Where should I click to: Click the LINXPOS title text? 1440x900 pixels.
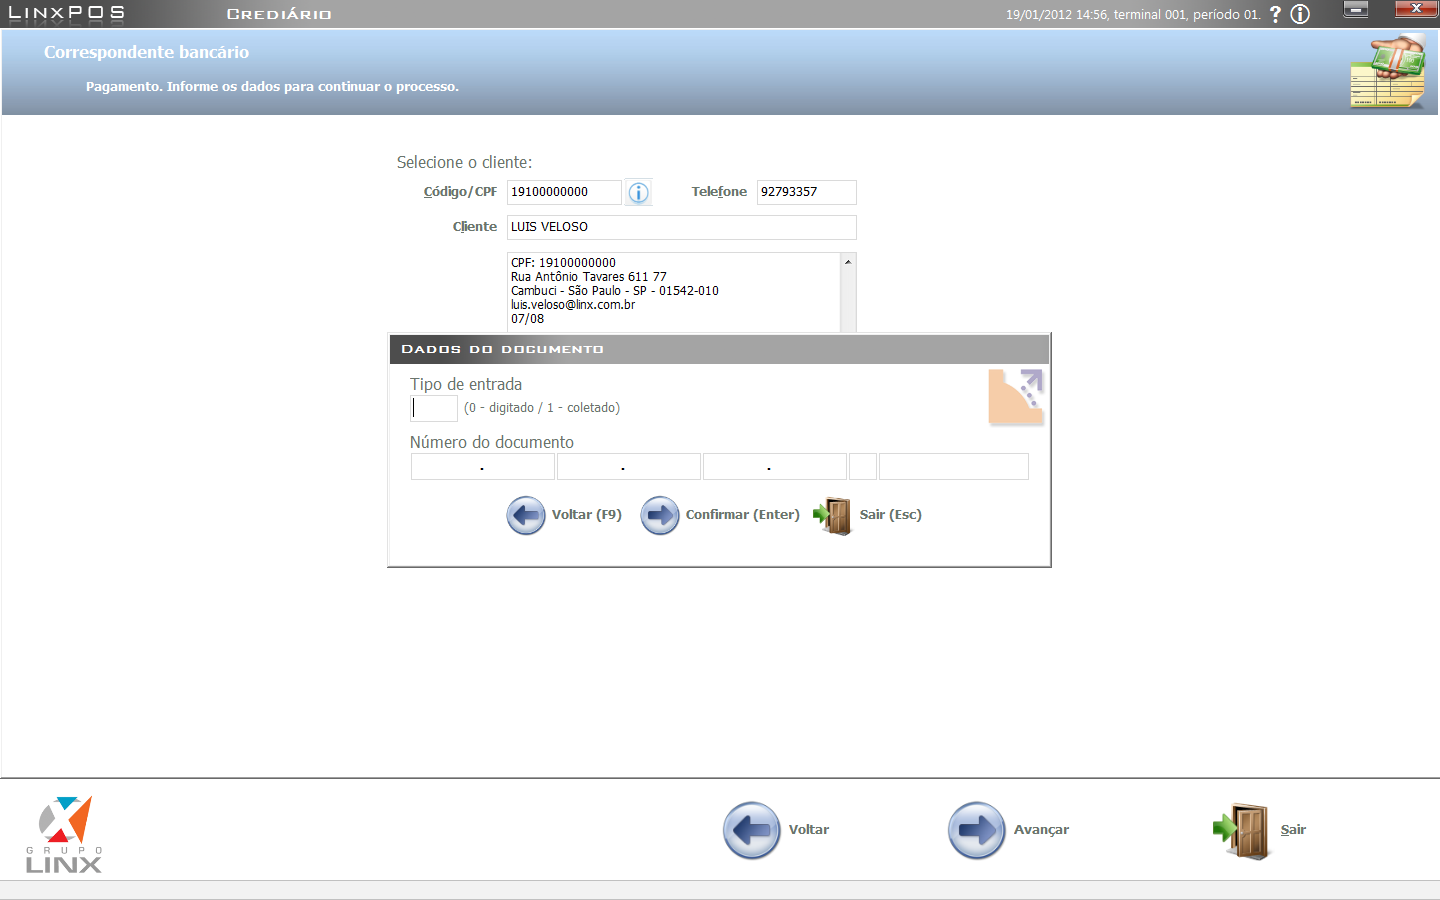click(x=67, y=13)
